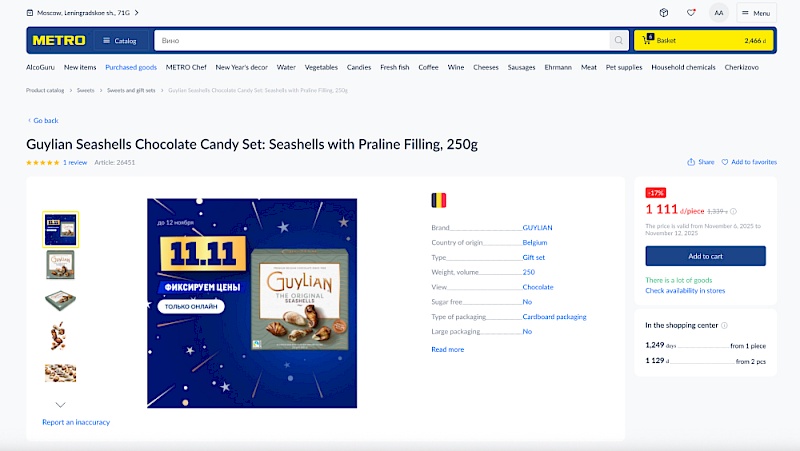Click info icon next to 'In the shopping center'

(725, 325)
